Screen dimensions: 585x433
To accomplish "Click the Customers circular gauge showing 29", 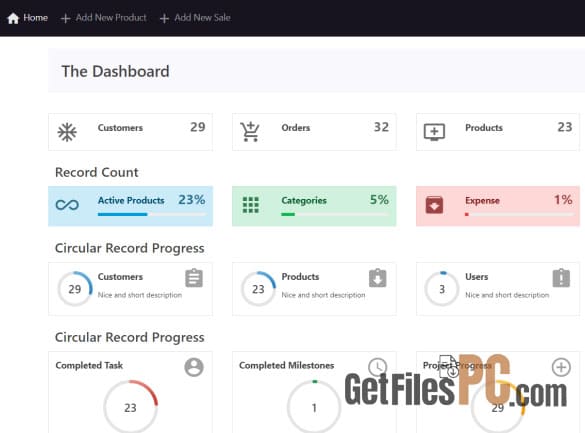I will (75, 289).
